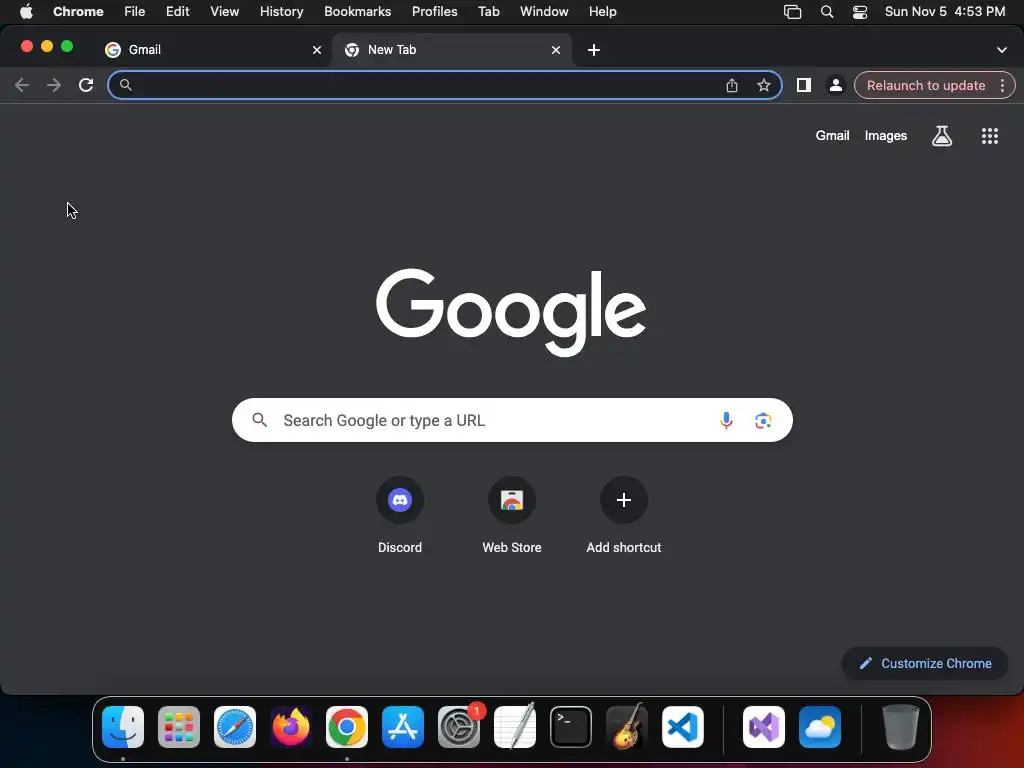Open the Discord shortcut
Image resolution: width=1024 pixels, height=768 pixels.
[400, 500]
